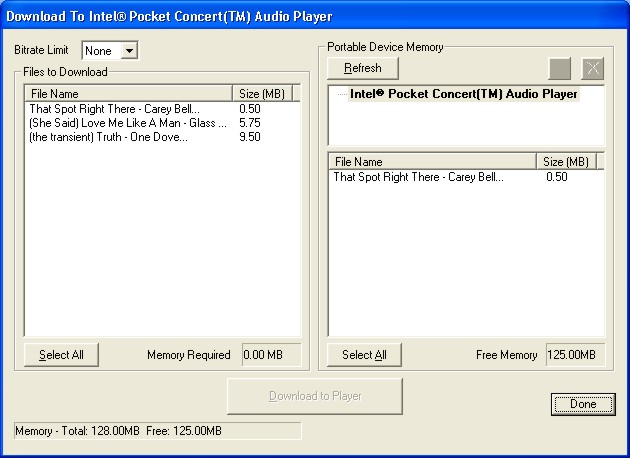This screenshot has width=630, height=458.
Task: Click the 0.50 size in device memory list
Action: (x=557, y=177)
